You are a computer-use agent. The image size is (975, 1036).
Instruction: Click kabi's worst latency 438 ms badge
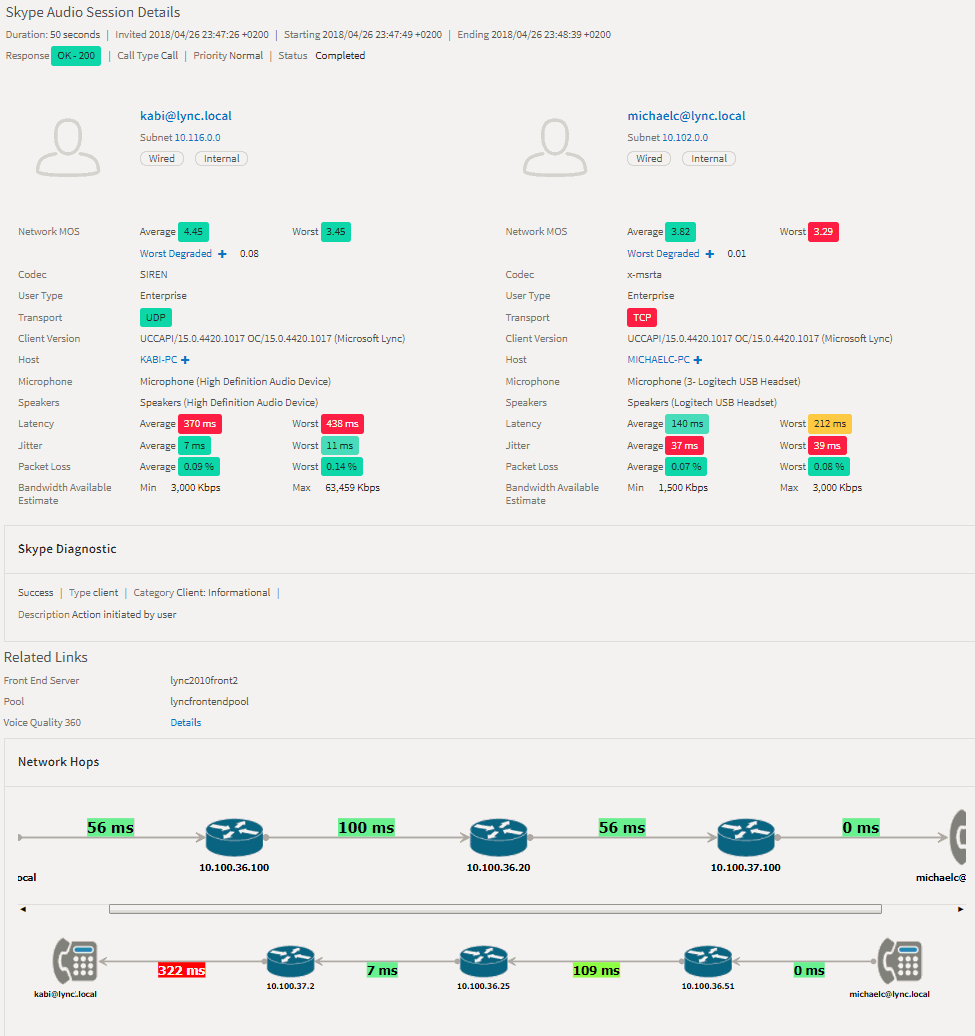tap(342, 424)
